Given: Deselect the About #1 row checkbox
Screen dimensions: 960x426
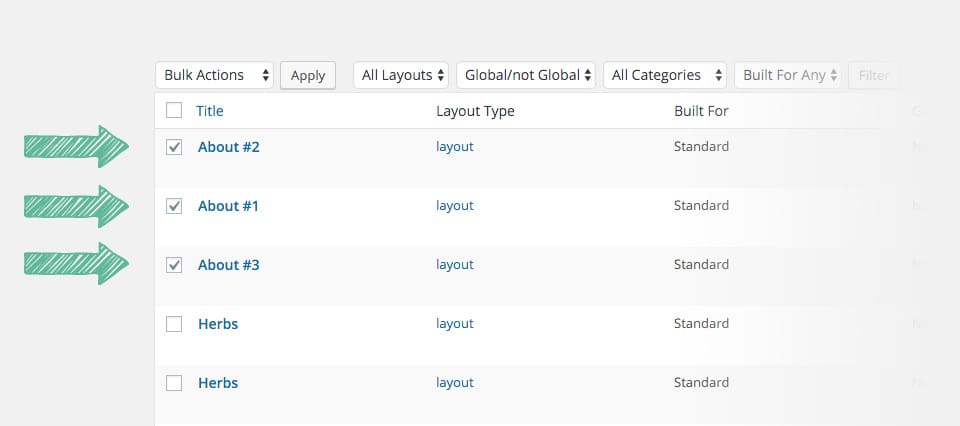Looking at the screenshot, I should pyautogui.click(x=174, y=206).
